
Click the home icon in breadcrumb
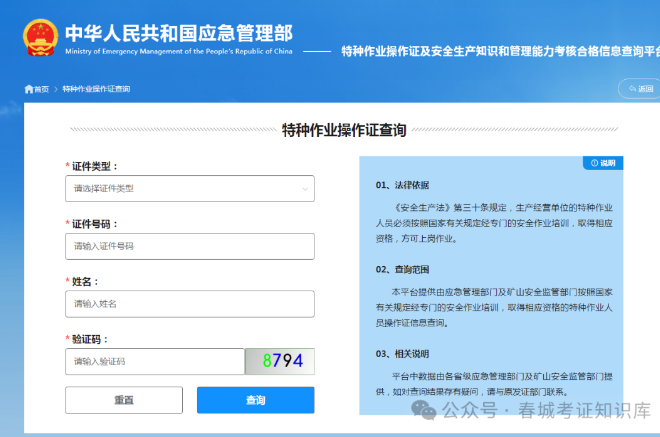[x=29, y=89]
